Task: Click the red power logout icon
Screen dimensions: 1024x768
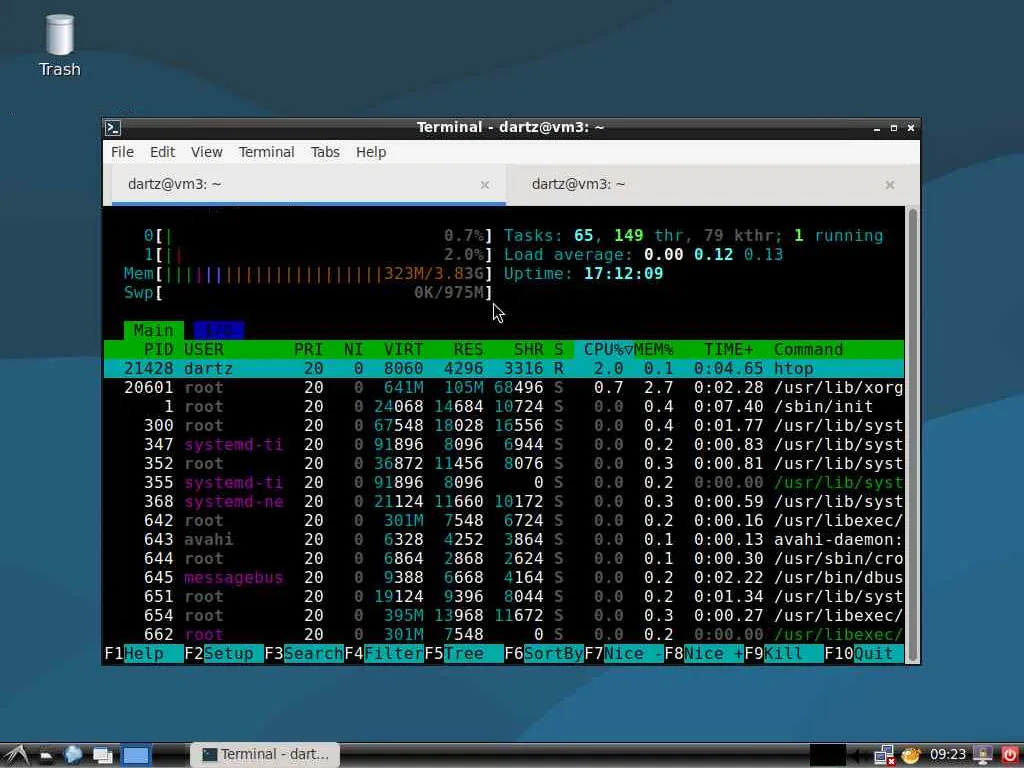Action: 1010,755
